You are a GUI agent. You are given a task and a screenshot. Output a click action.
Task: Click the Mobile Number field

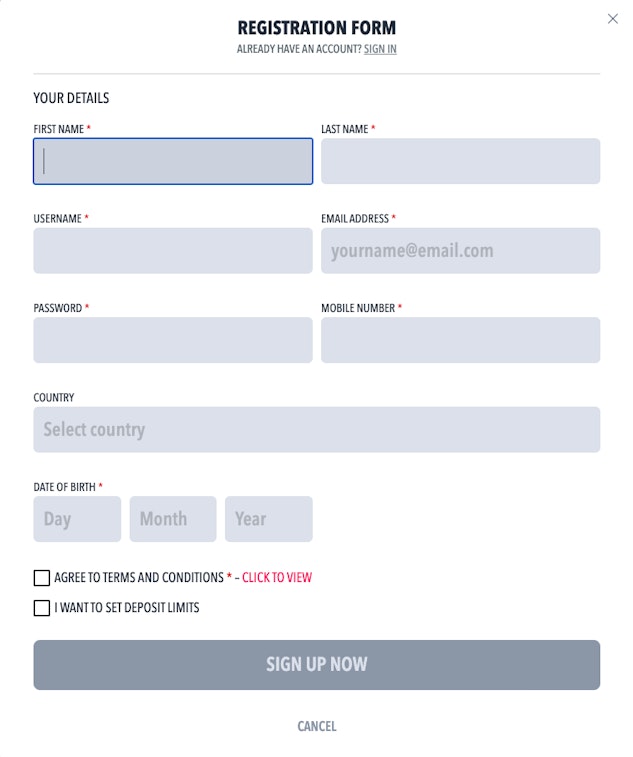point(460,340)
